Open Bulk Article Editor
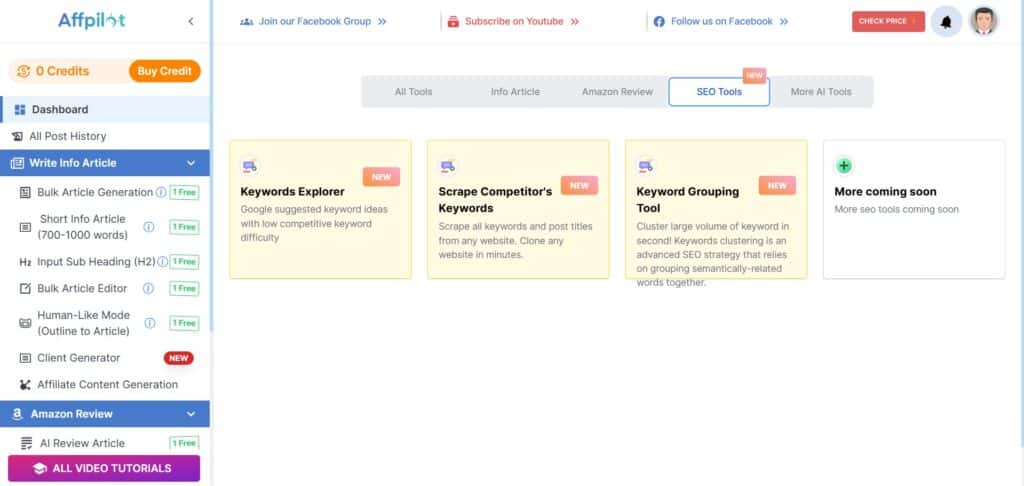 (x=82, y=289)
